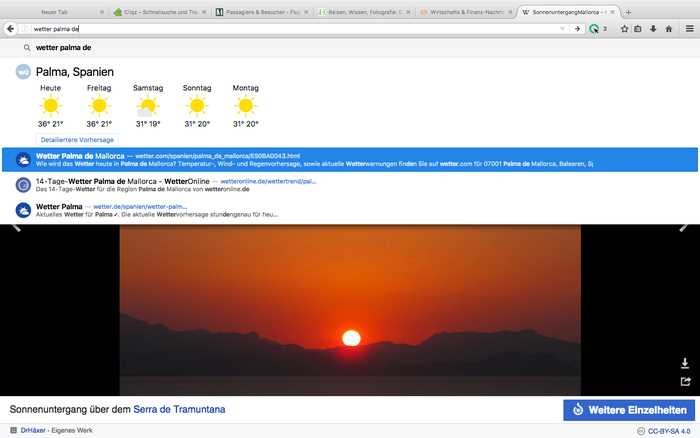Click the weather icon beside Palma, Spanien
The height and width of the screenshot is (438, 700).
point(23,71)
